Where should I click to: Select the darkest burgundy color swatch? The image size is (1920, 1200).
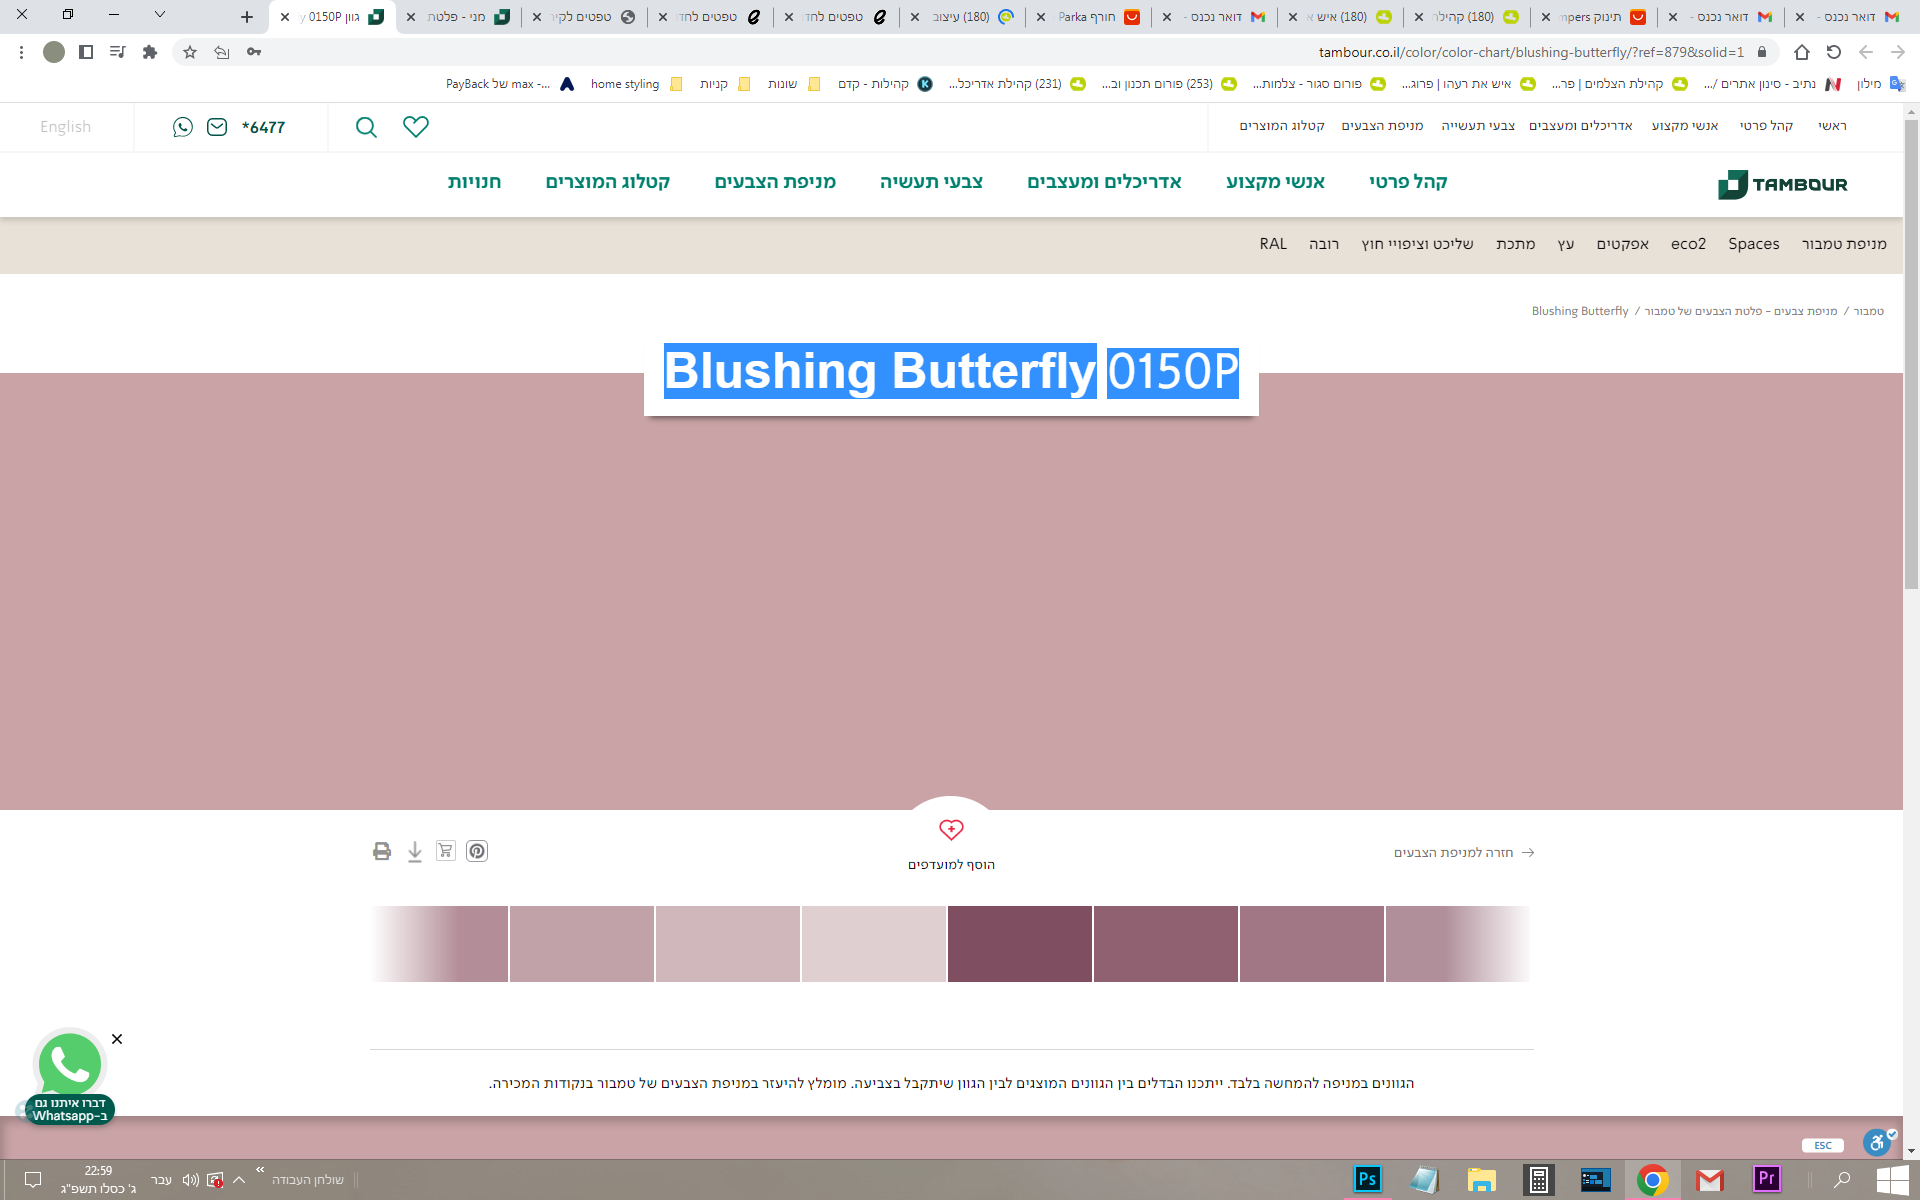tap(1020, 944)
